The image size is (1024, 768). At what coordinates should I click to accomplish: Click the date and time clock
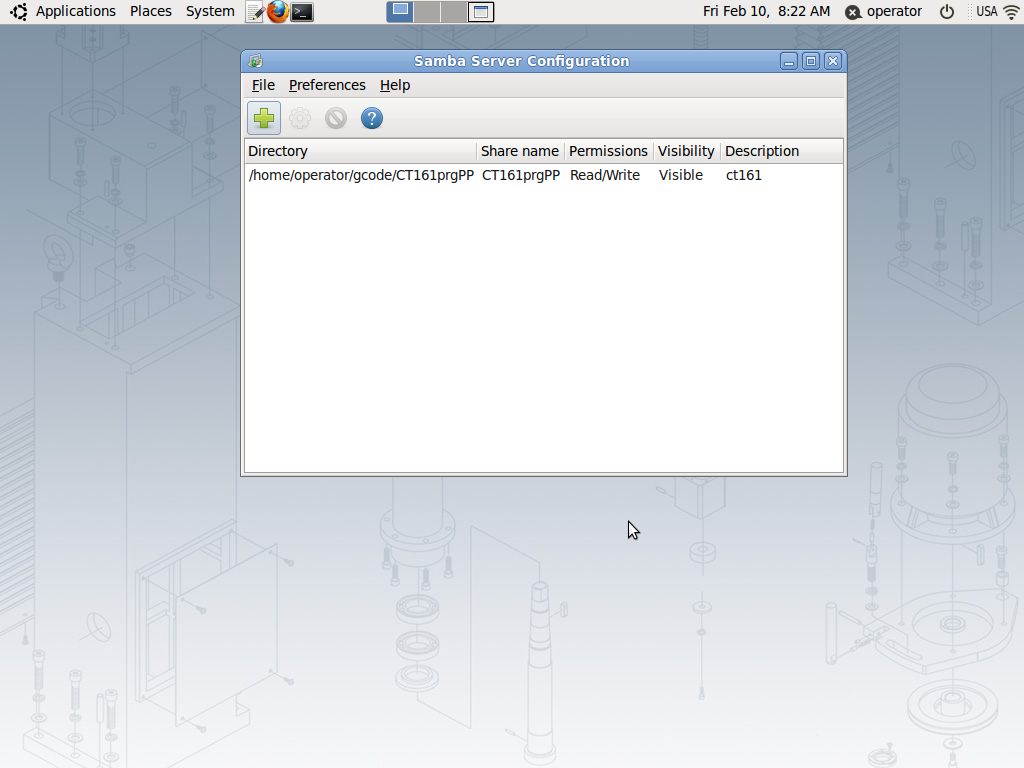click(x=766, y=11)
